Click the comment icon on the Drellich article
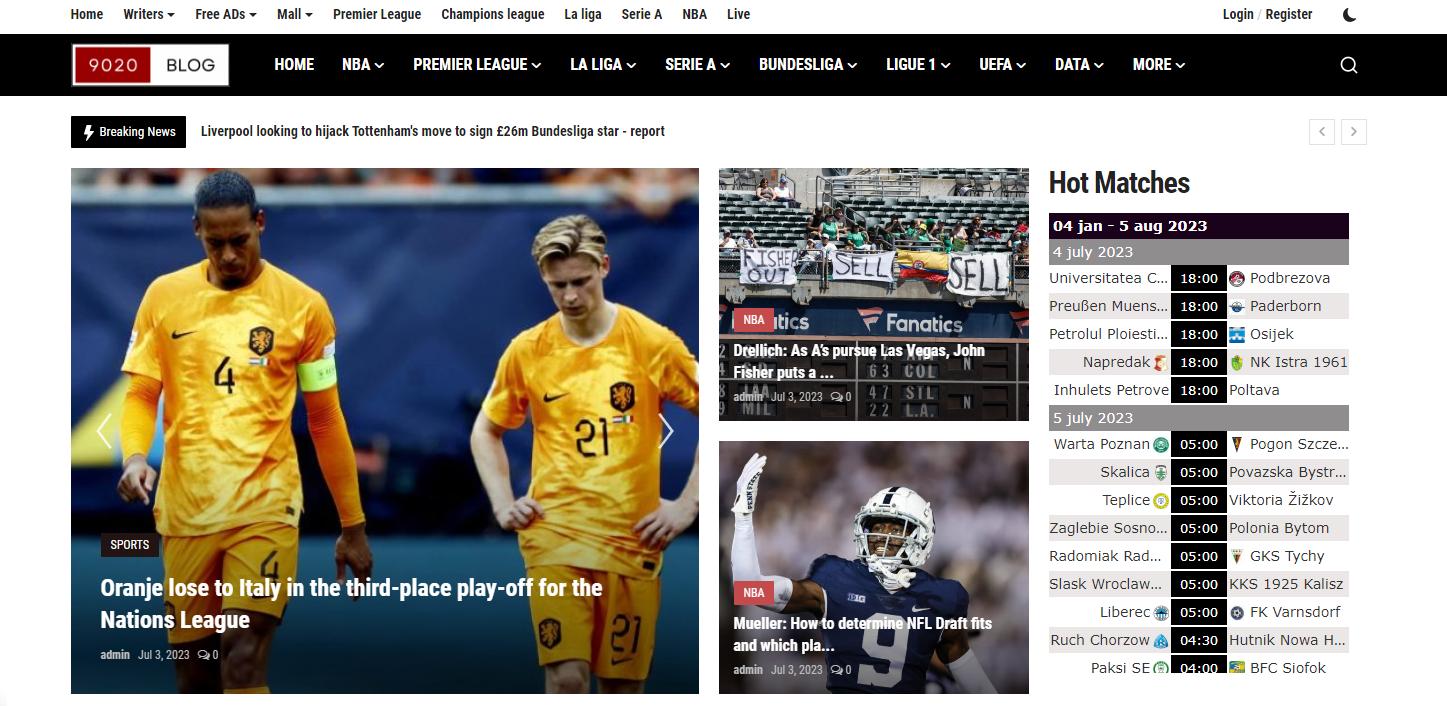Image resolution: width=1447 pixels, height=706 pixels. pos(836,397)
